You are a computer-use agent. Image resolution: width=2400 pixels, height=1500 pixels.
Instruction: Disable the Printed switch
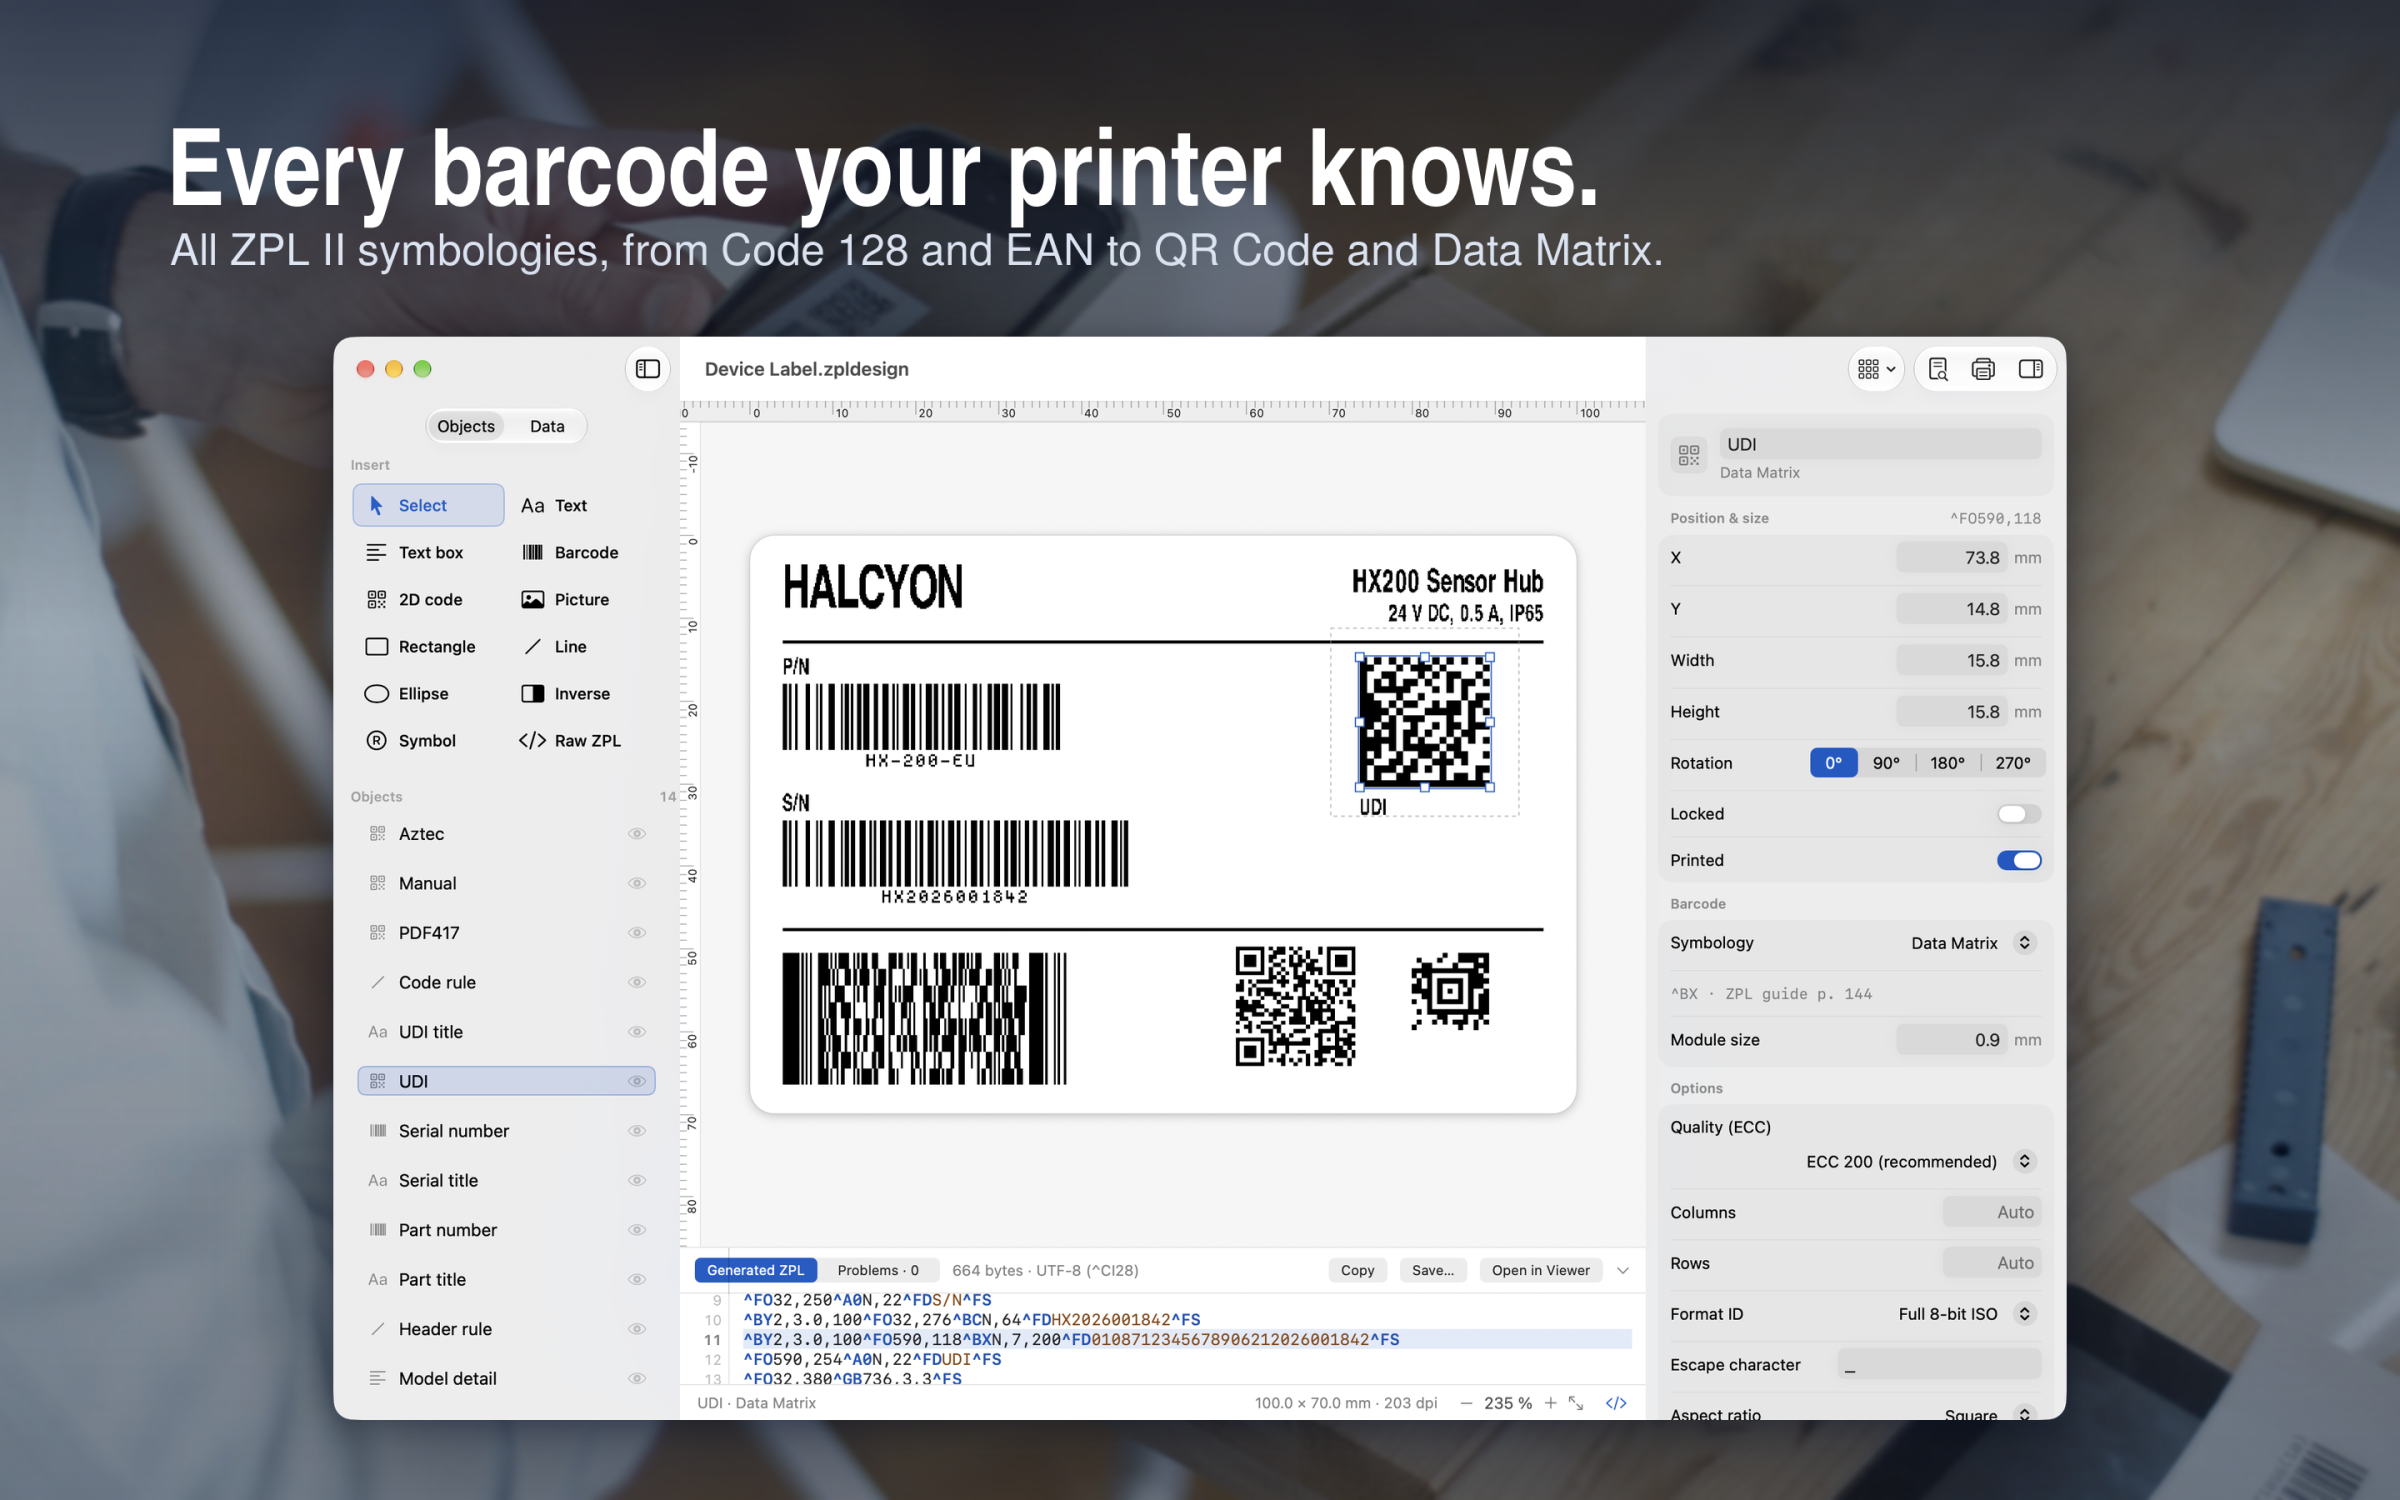click(2018, 860)
